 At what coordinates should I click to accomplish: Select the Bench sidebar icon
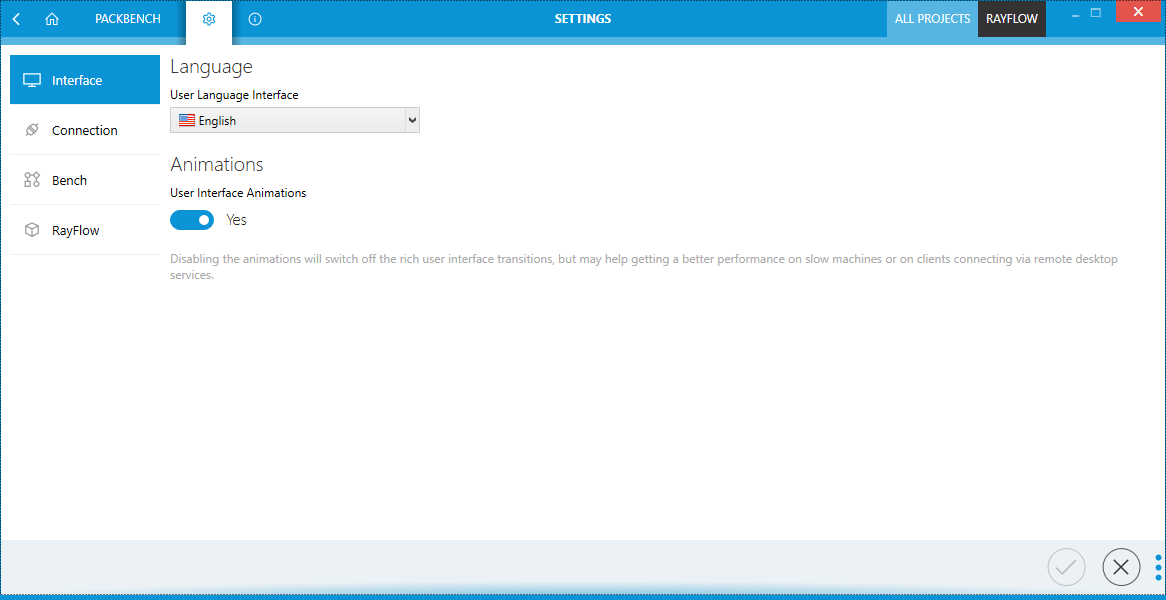(31, 179)
